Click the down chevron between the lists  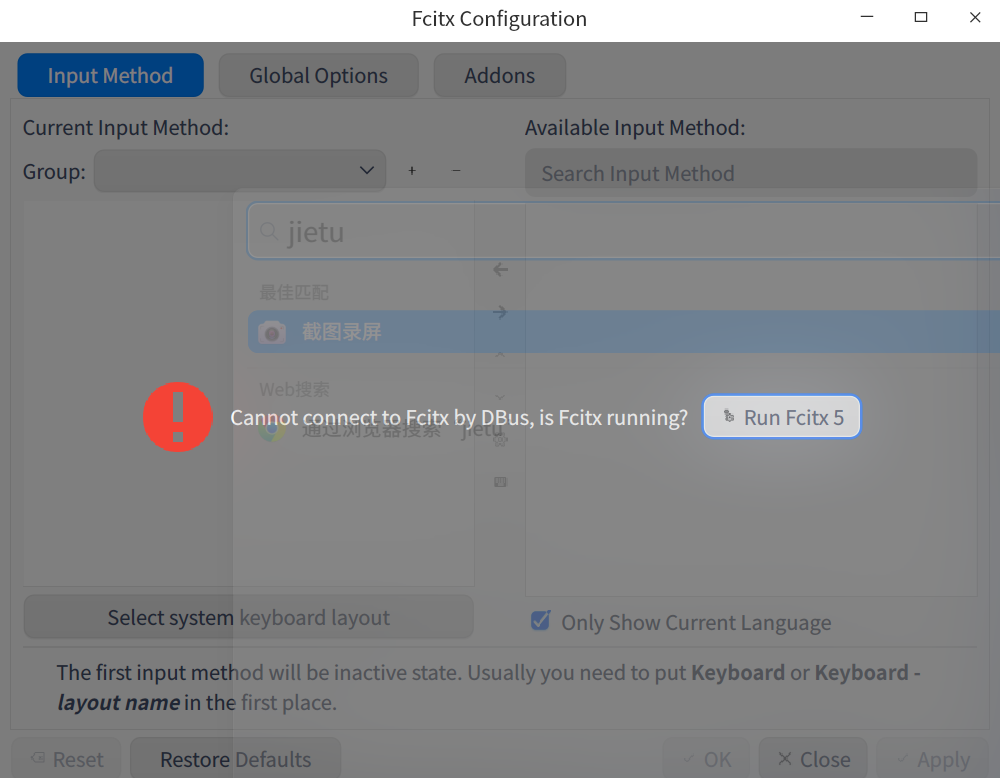[501, 397]
